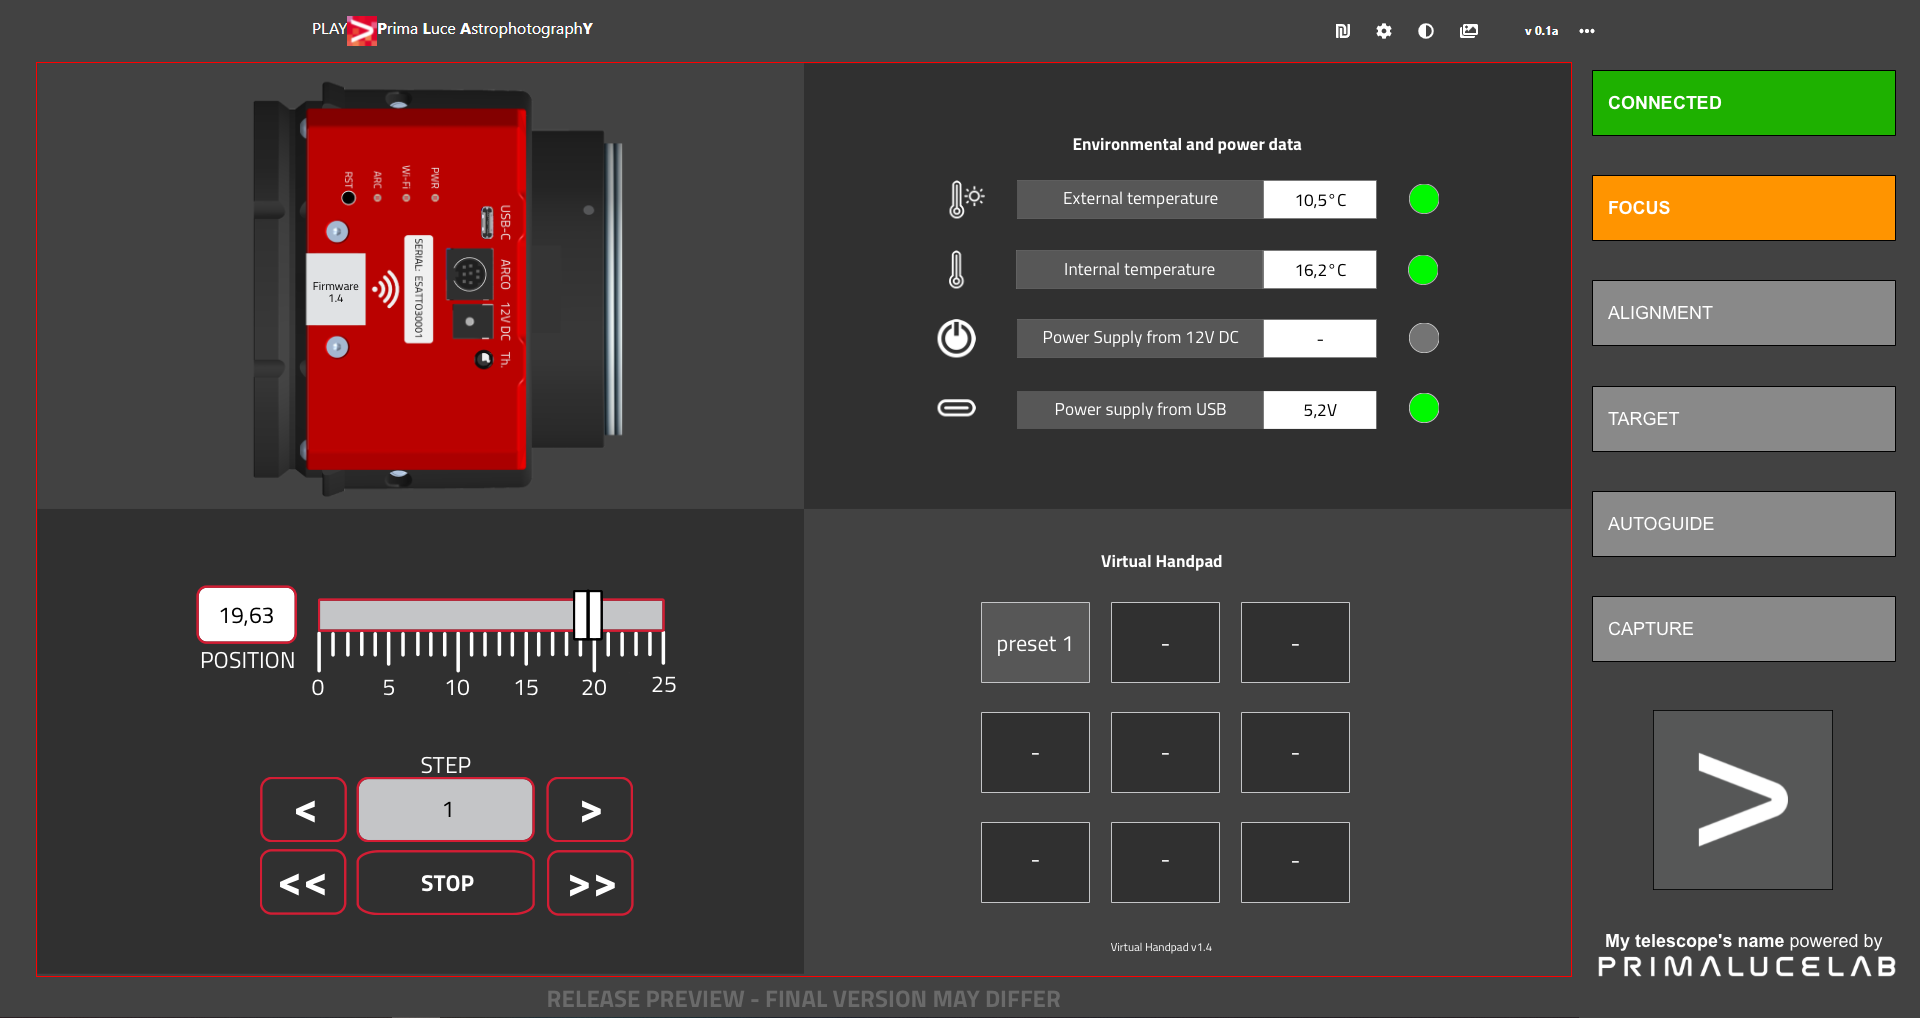
Task: Click the large PLAY arrow logo tile
Action: pyautogui.click(x=1742, y=800)
